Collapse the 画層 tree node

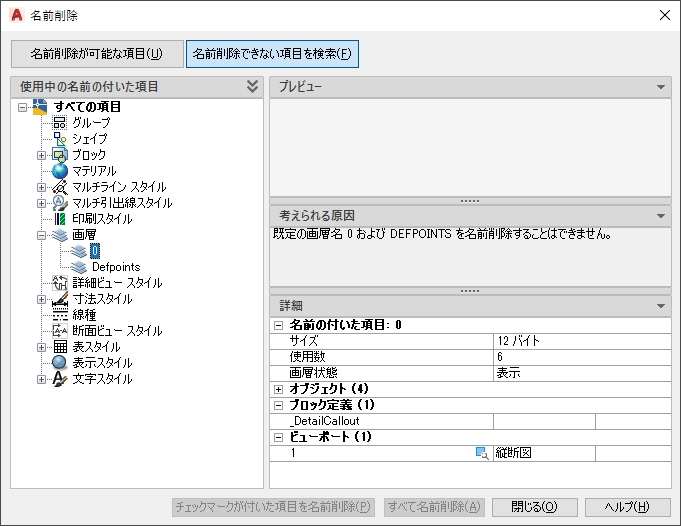pos(41,235)
